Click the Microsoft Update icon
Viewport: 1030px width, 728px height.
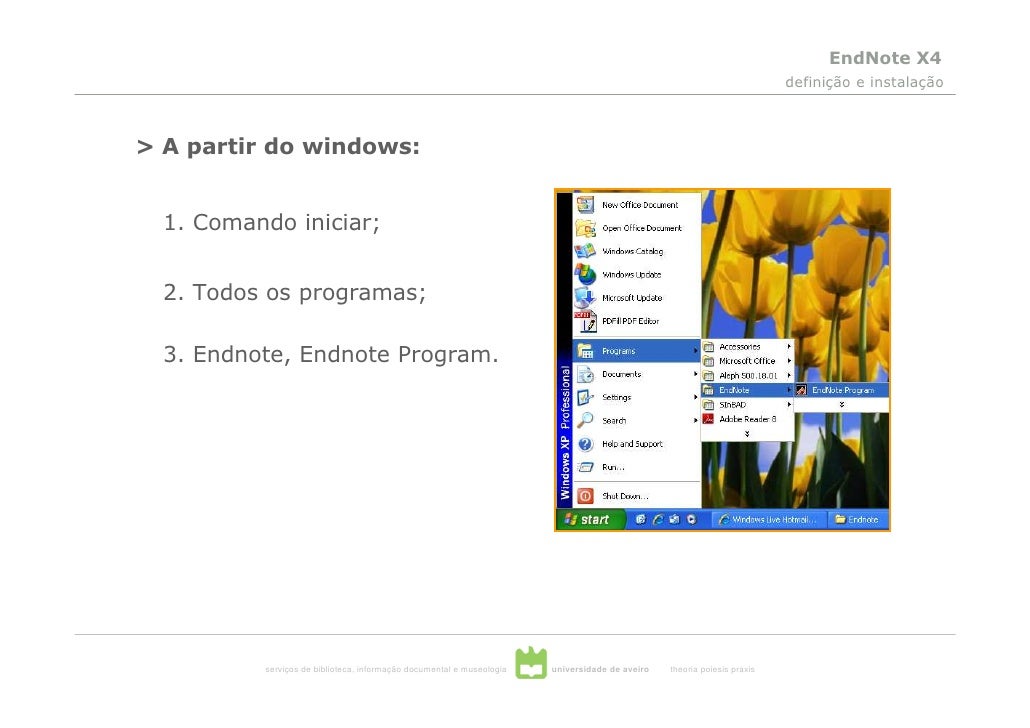(x=585, y=298)
